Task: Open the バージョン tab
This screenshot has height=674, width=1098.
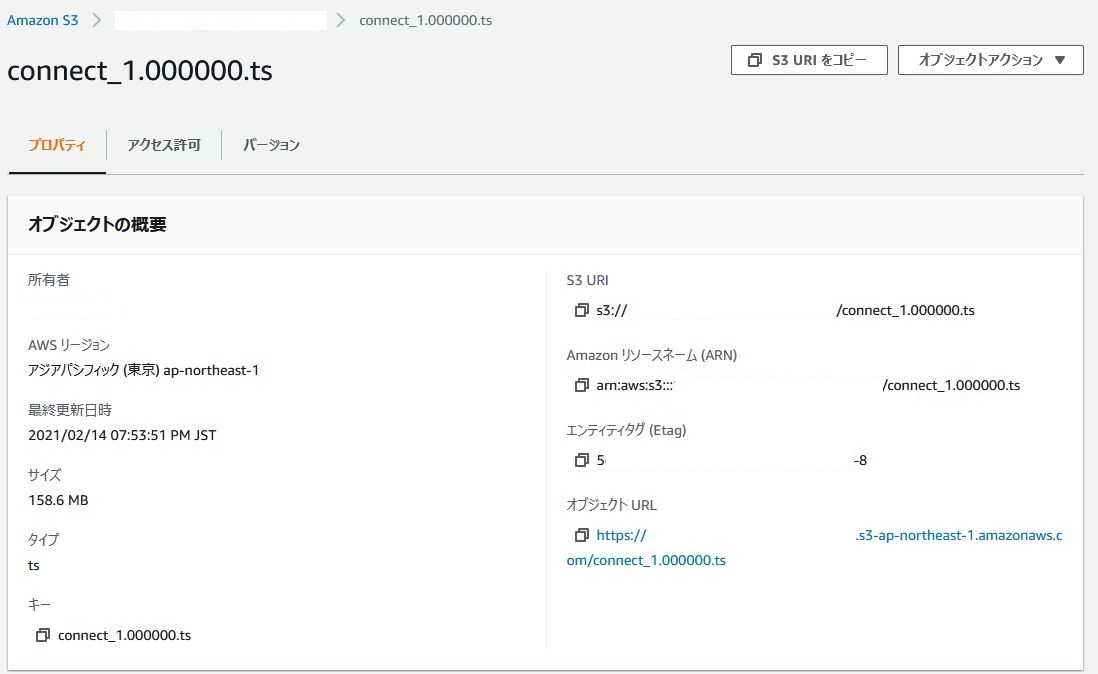Action: pyautogui.click(x=271, y=145)
